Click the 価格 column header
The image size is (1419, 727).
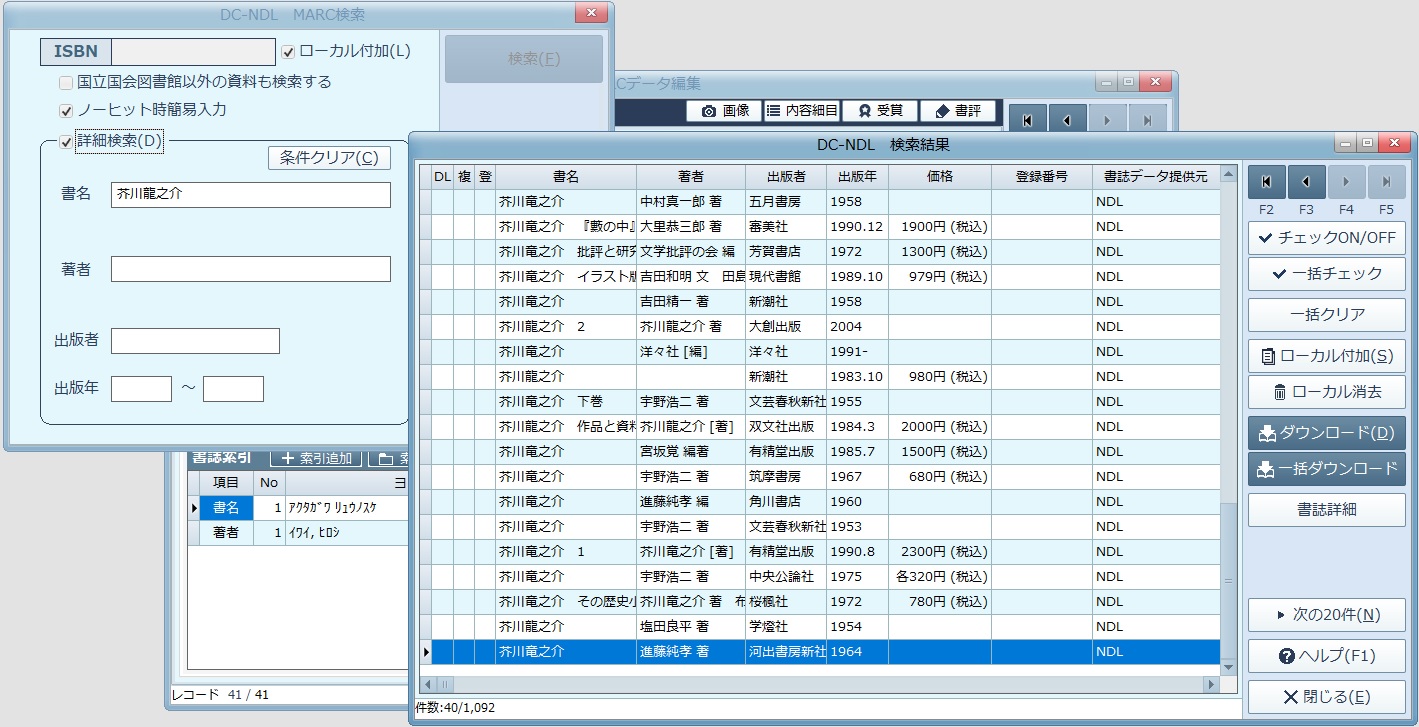coord(940,177)
